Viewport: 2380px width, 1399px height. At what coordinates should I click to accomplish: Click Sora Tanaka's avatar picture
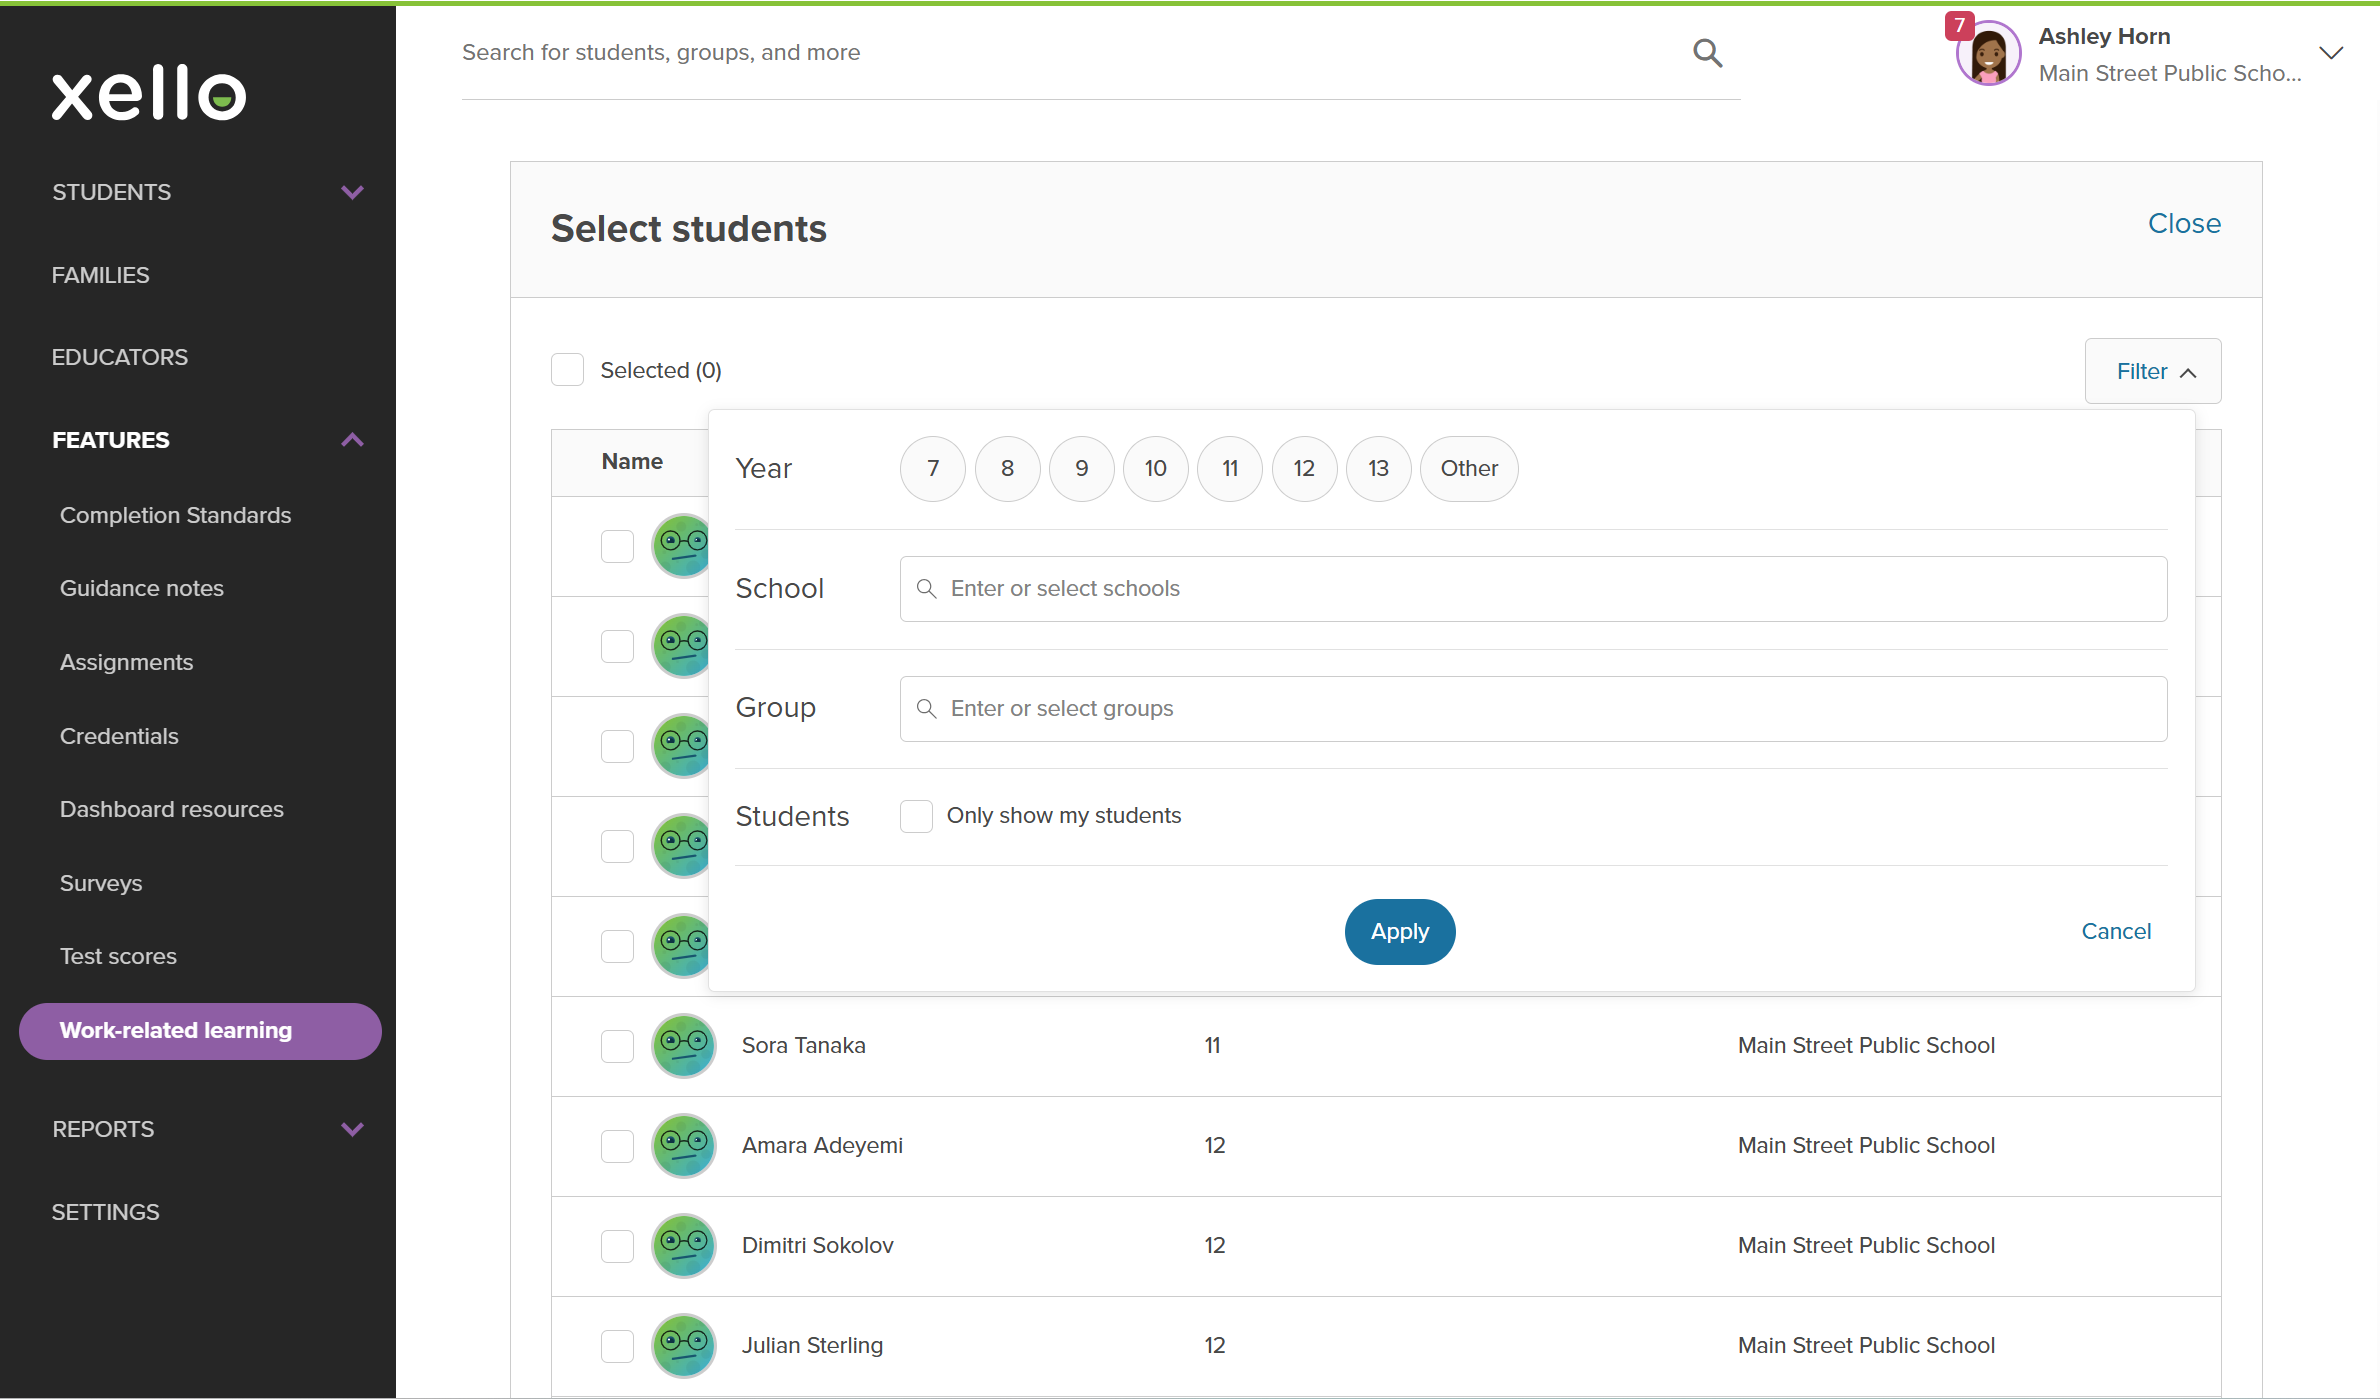click(683, 1045)
